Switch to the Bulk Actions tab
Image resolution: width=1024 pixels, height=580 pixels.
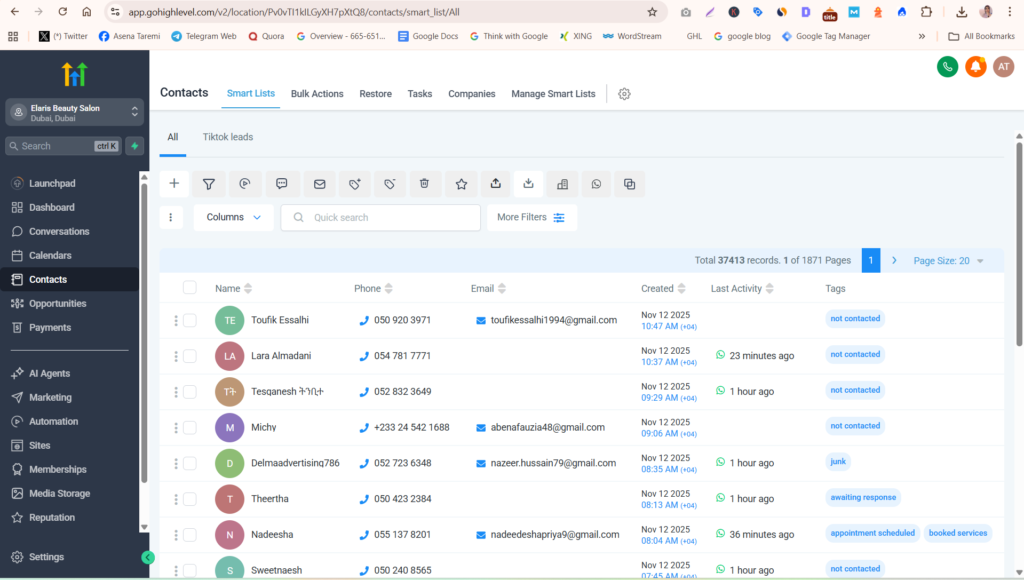pyautogui.click(x=317, y=94)
